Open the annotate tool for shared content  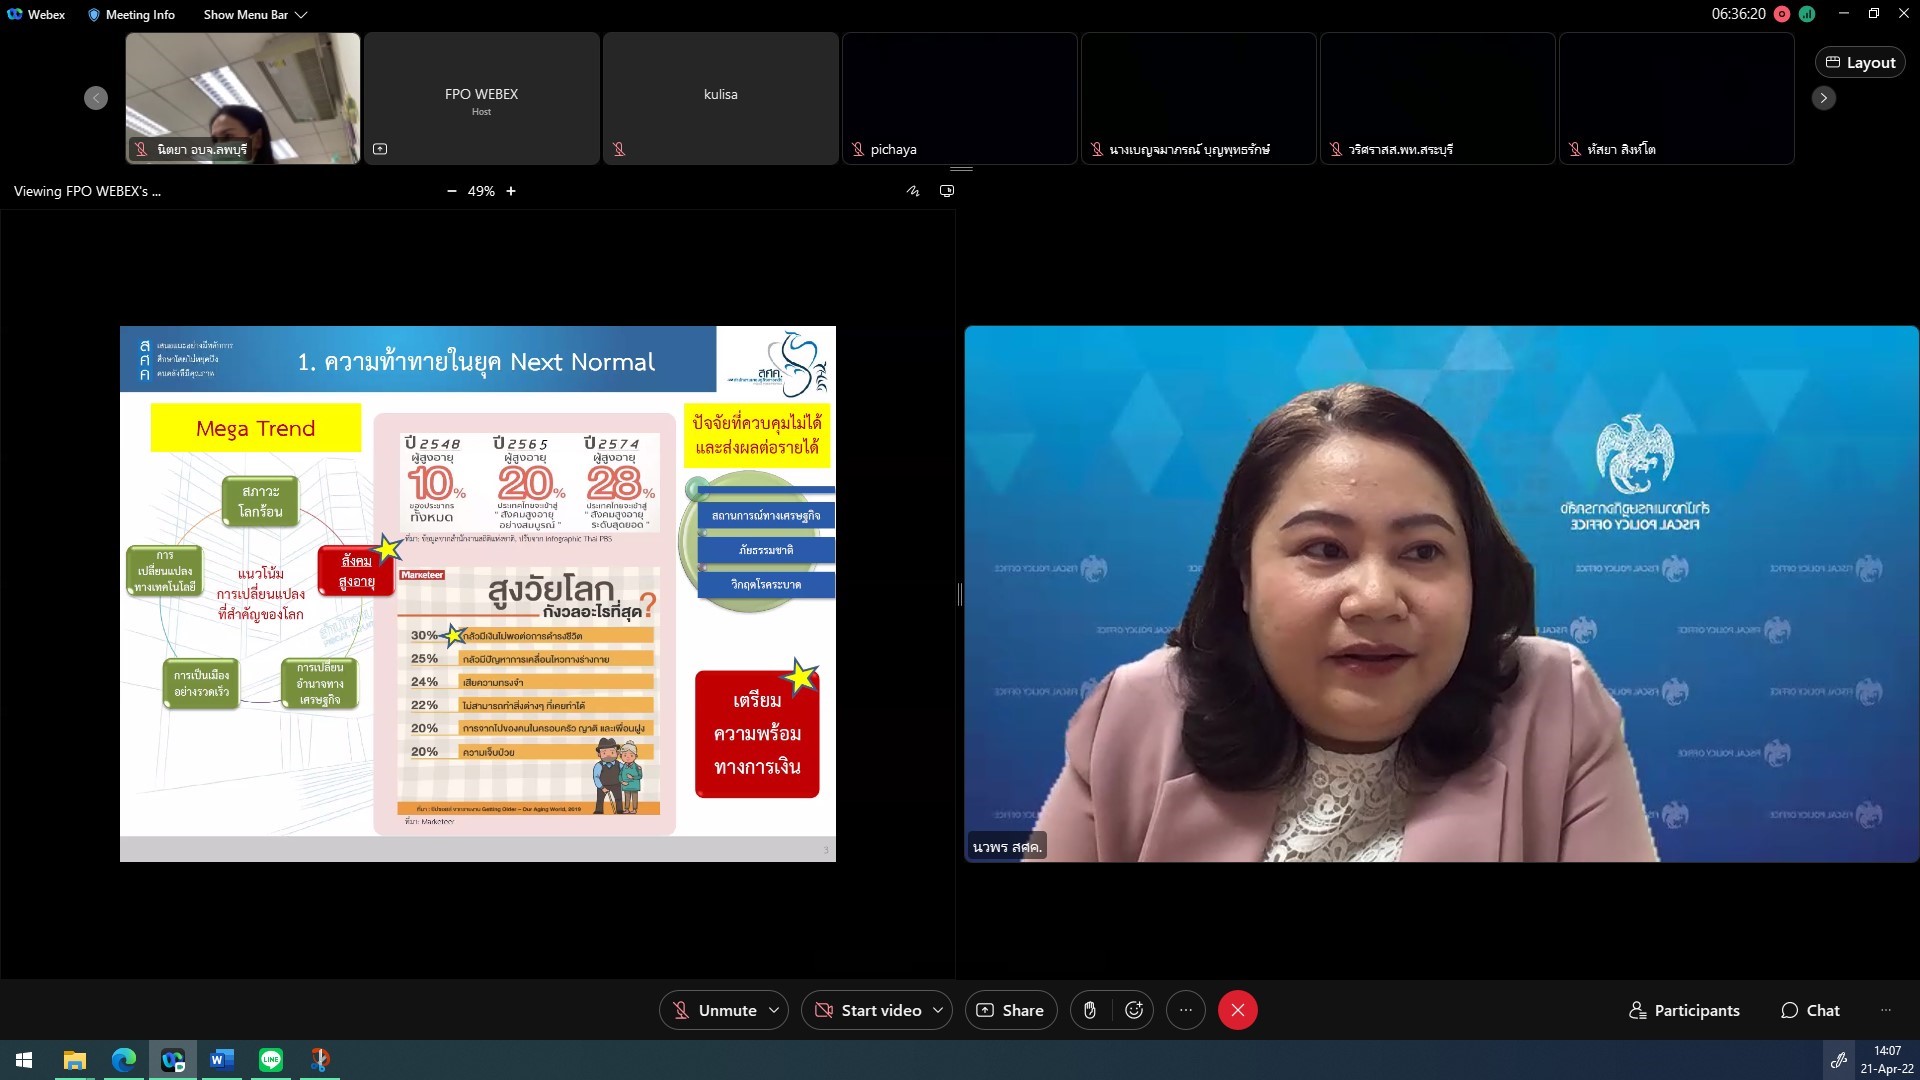pos(913,191)
